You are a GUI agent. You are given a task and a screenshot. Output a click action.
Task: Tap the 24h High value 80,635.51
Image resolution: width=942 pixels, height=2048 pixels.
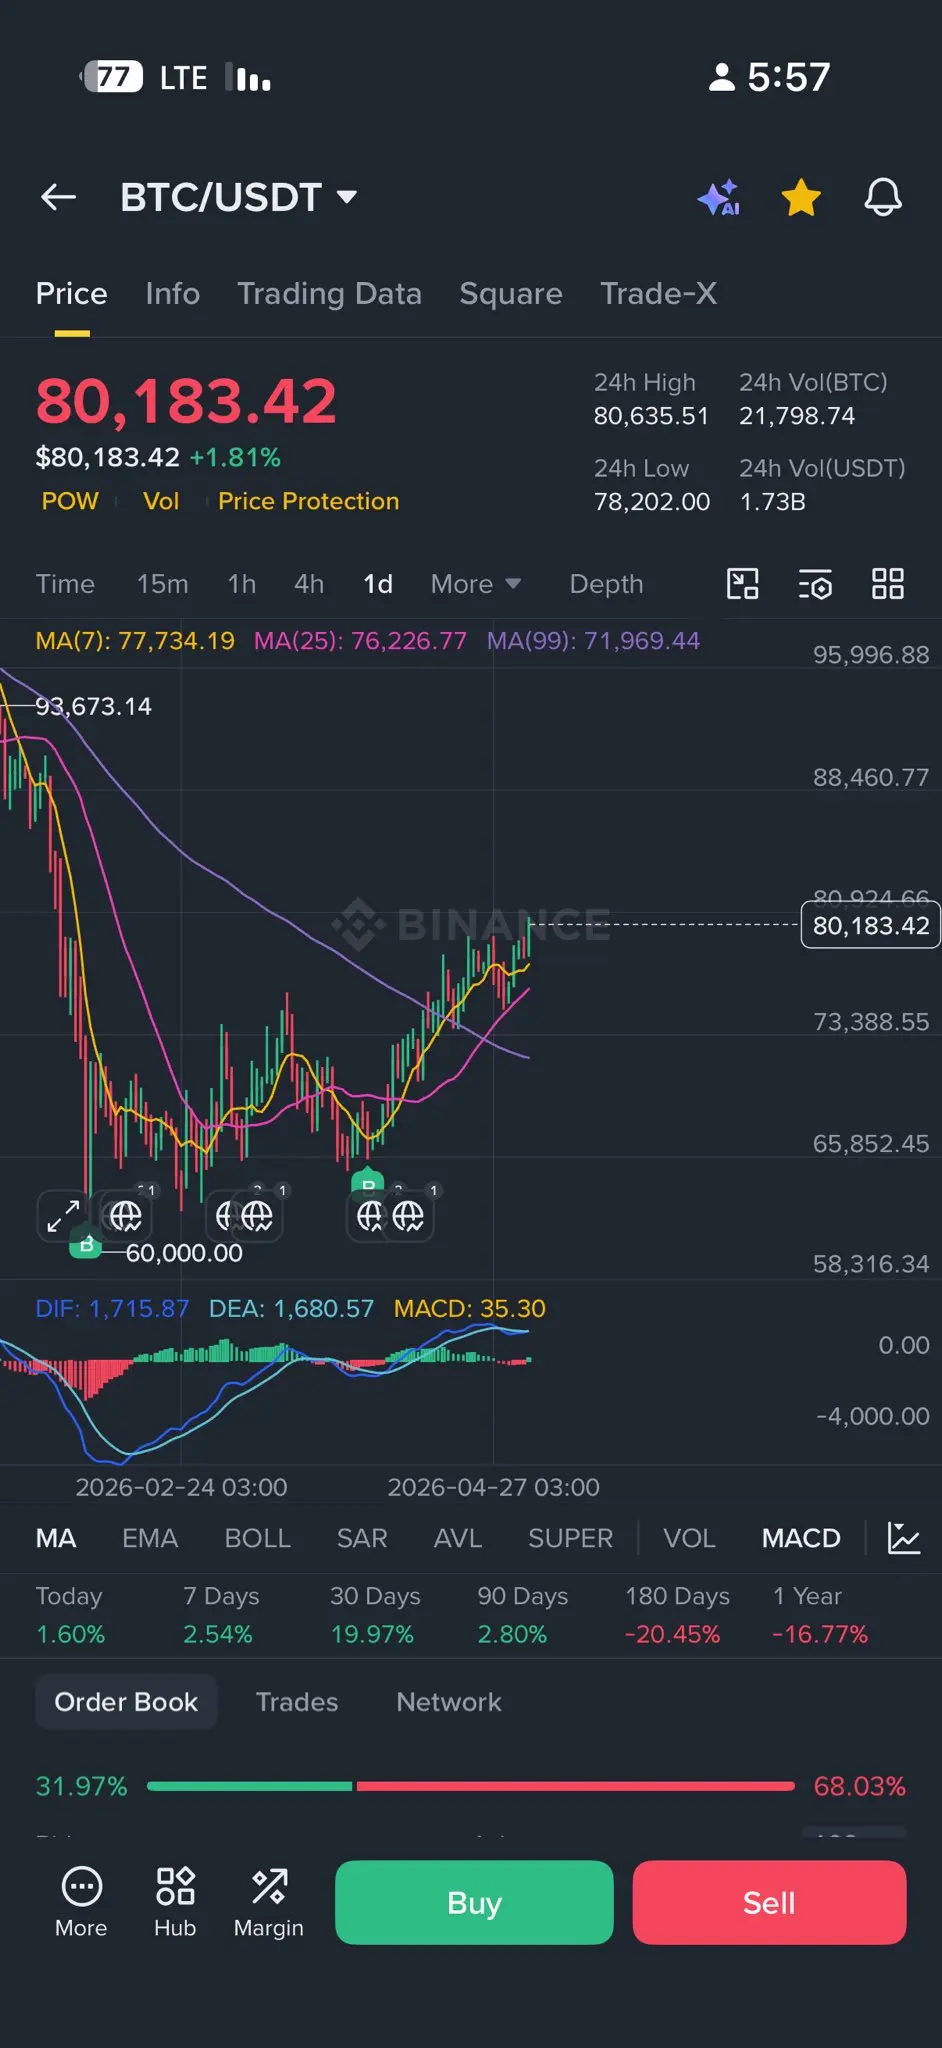coord(651,416)
